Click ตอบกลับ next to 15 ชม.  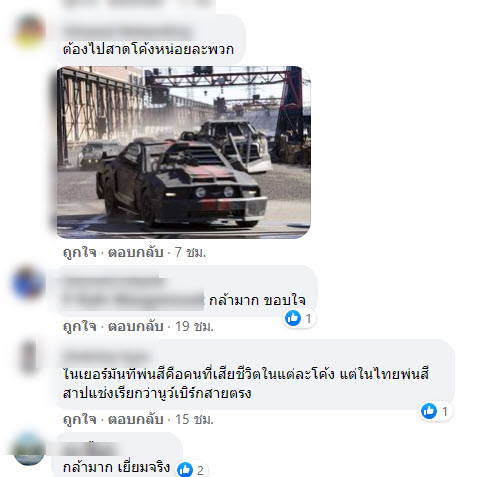[x=136, y=419]
